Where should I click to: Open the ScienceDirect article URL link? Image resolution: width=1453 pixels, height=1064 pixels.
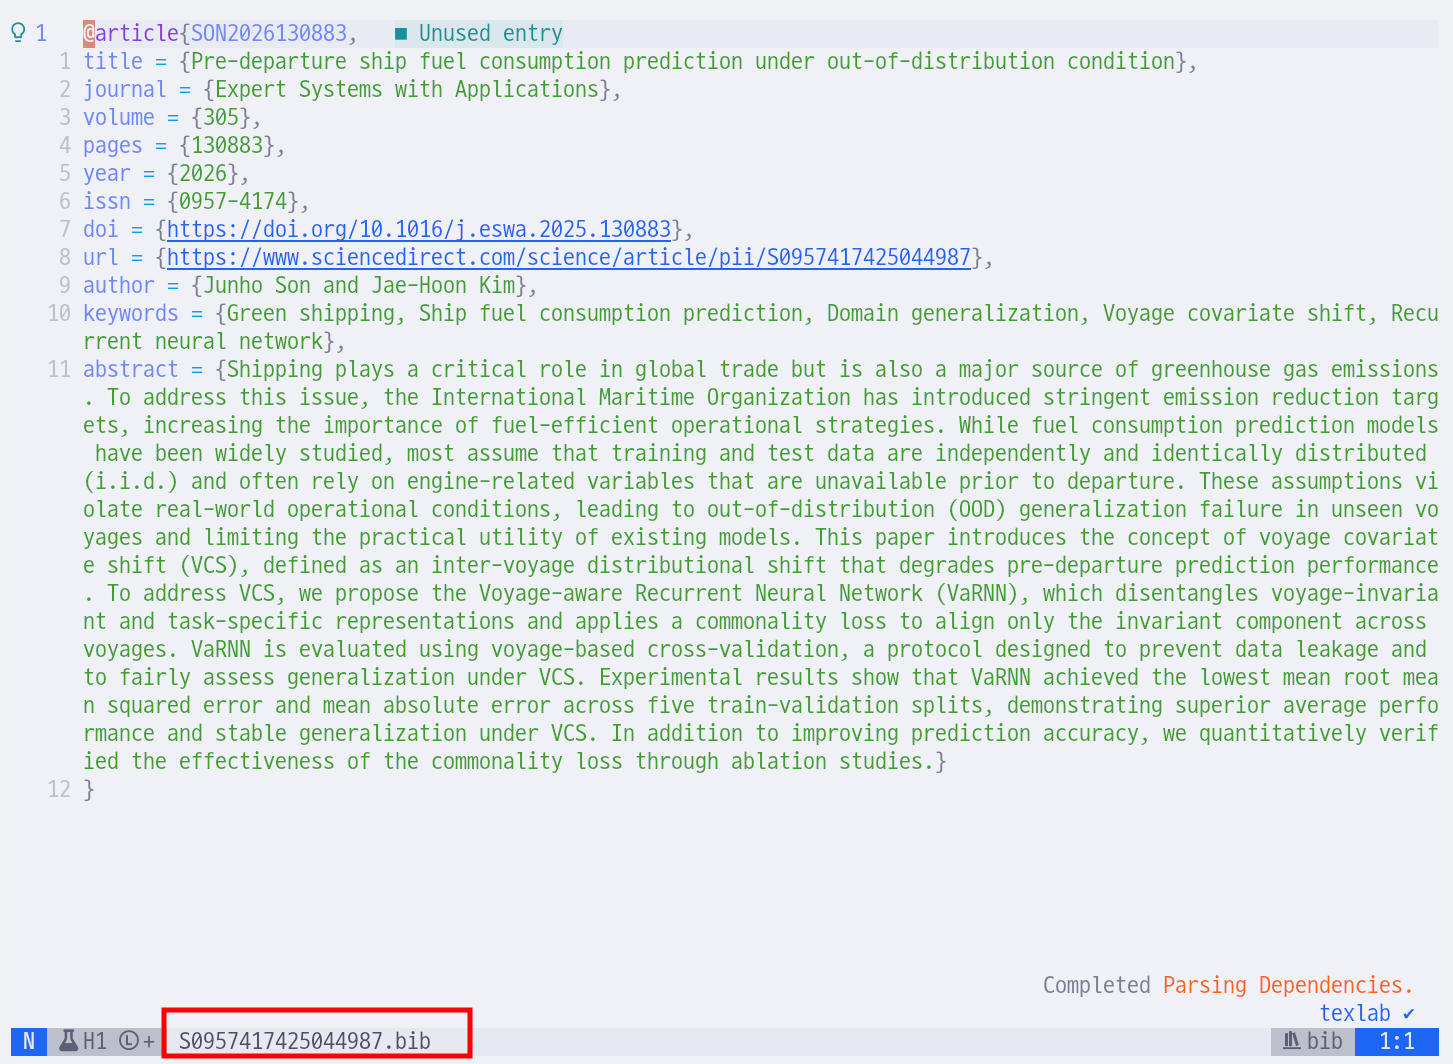pyautogui.click(x=568, y=258)
